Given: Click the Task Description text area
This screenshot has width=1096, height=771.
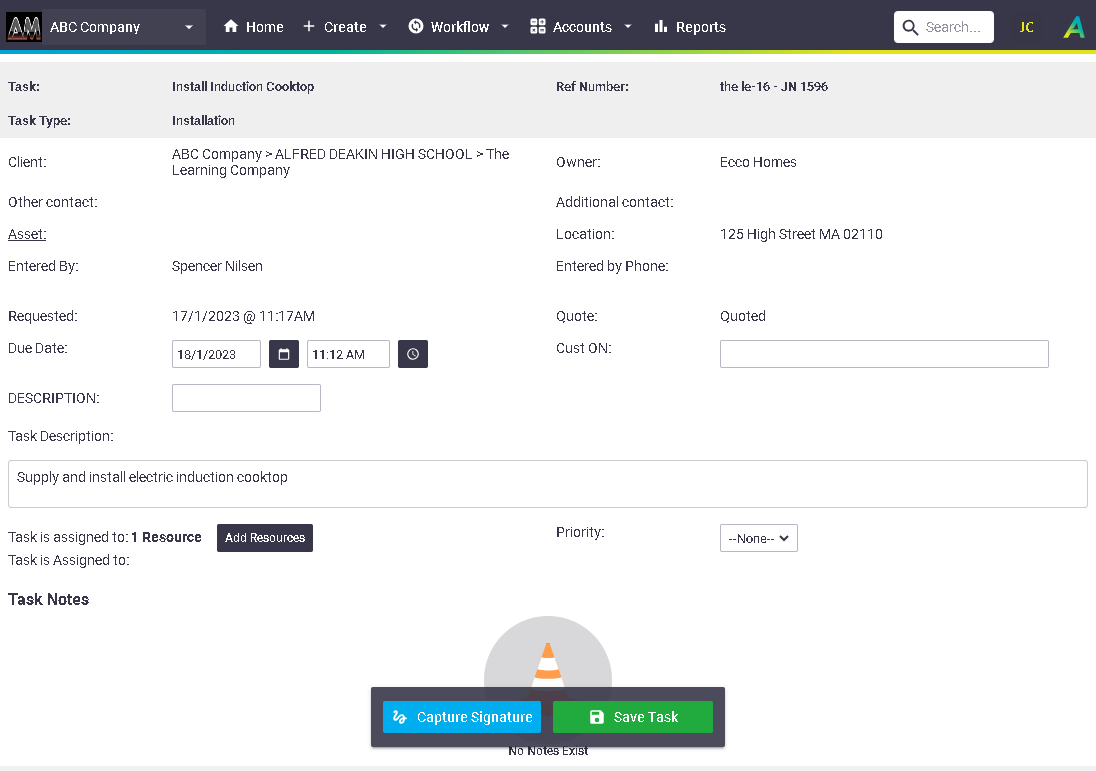Looking at the screenshot, I should [548, 484].
